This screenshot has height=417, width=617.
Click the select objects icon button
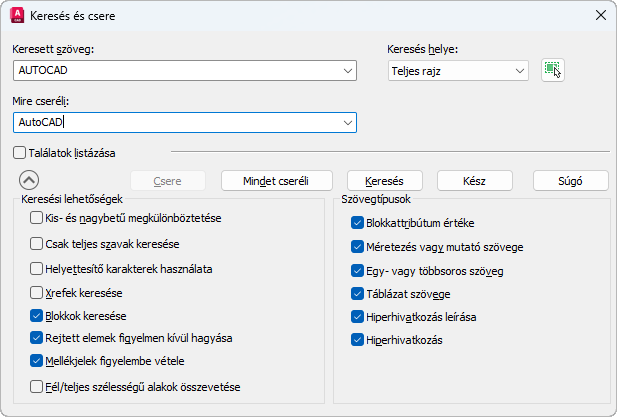coord(552,70)
